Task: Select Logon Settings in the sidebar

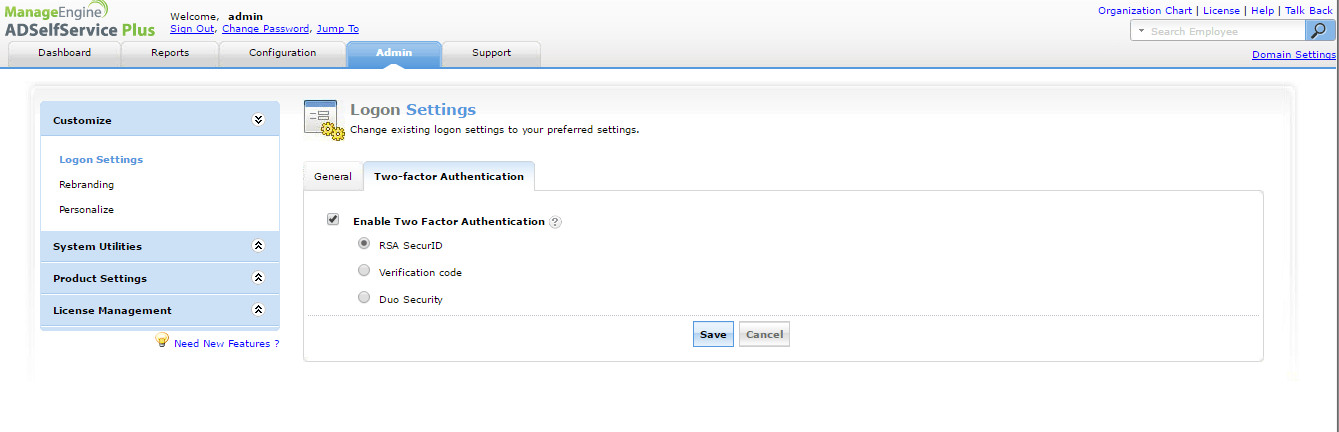Action: point(101,159)
